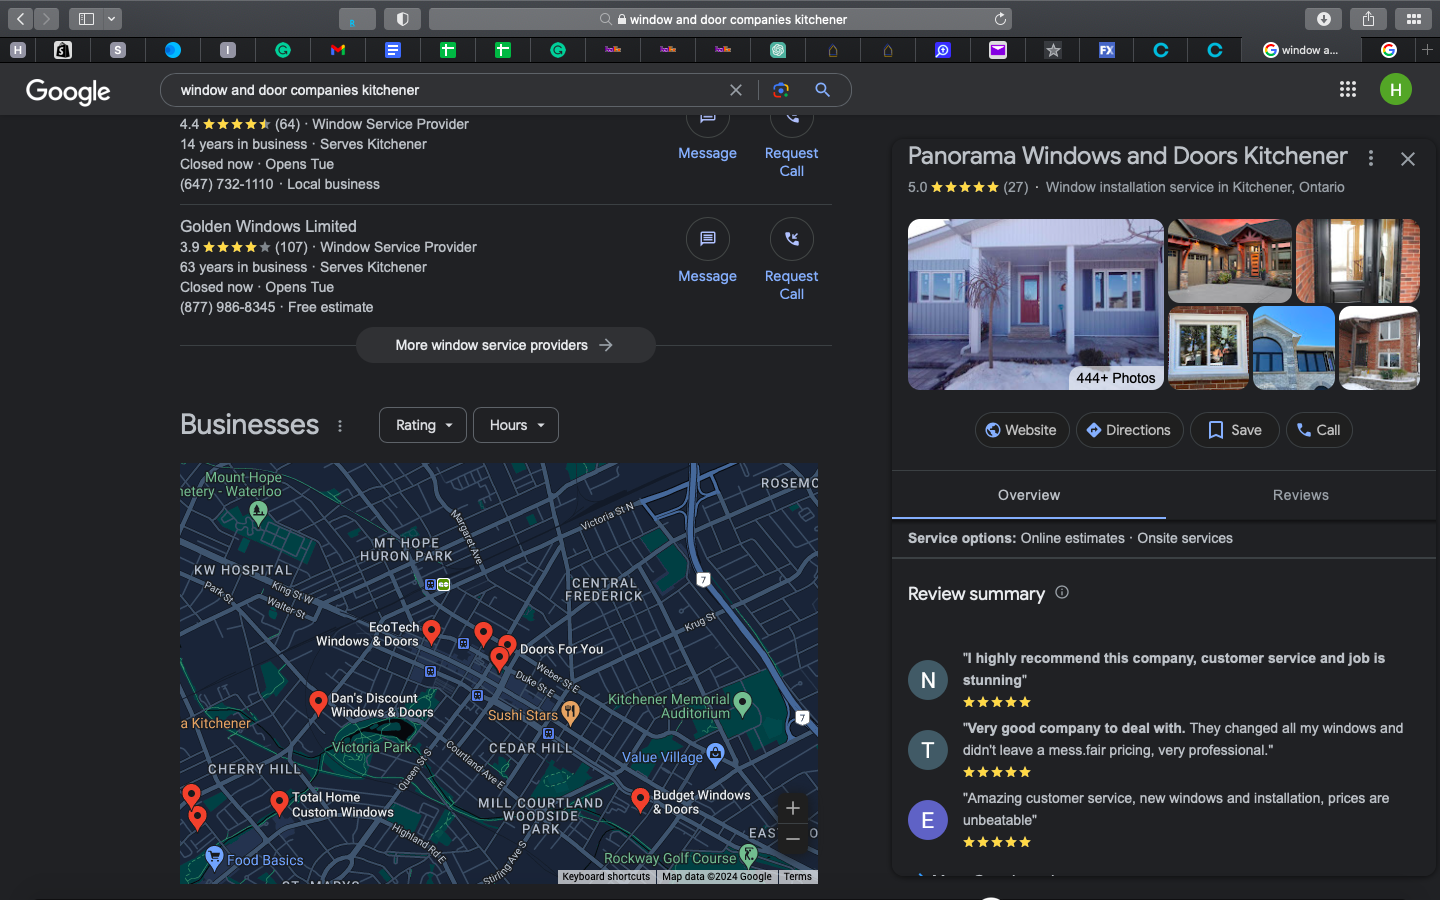
Task: View 444+ Photos
Action: click(x=1115, y=378)
